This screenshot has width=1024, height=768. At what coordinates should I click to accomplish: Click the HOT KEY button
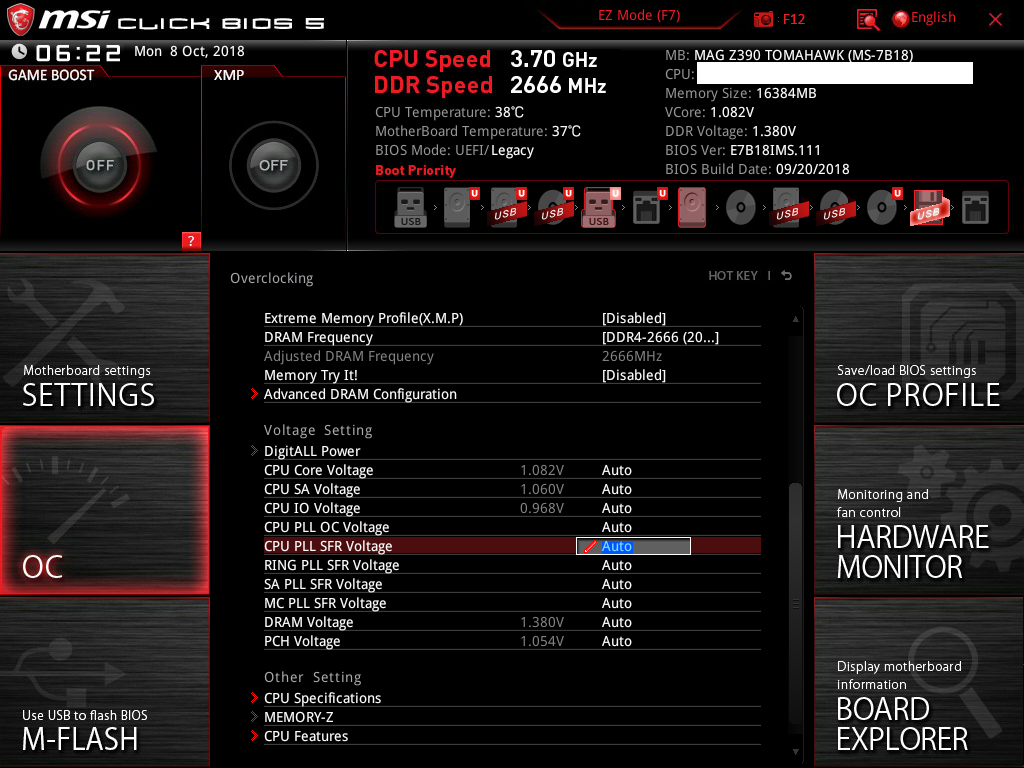click(x=733, y=276)
